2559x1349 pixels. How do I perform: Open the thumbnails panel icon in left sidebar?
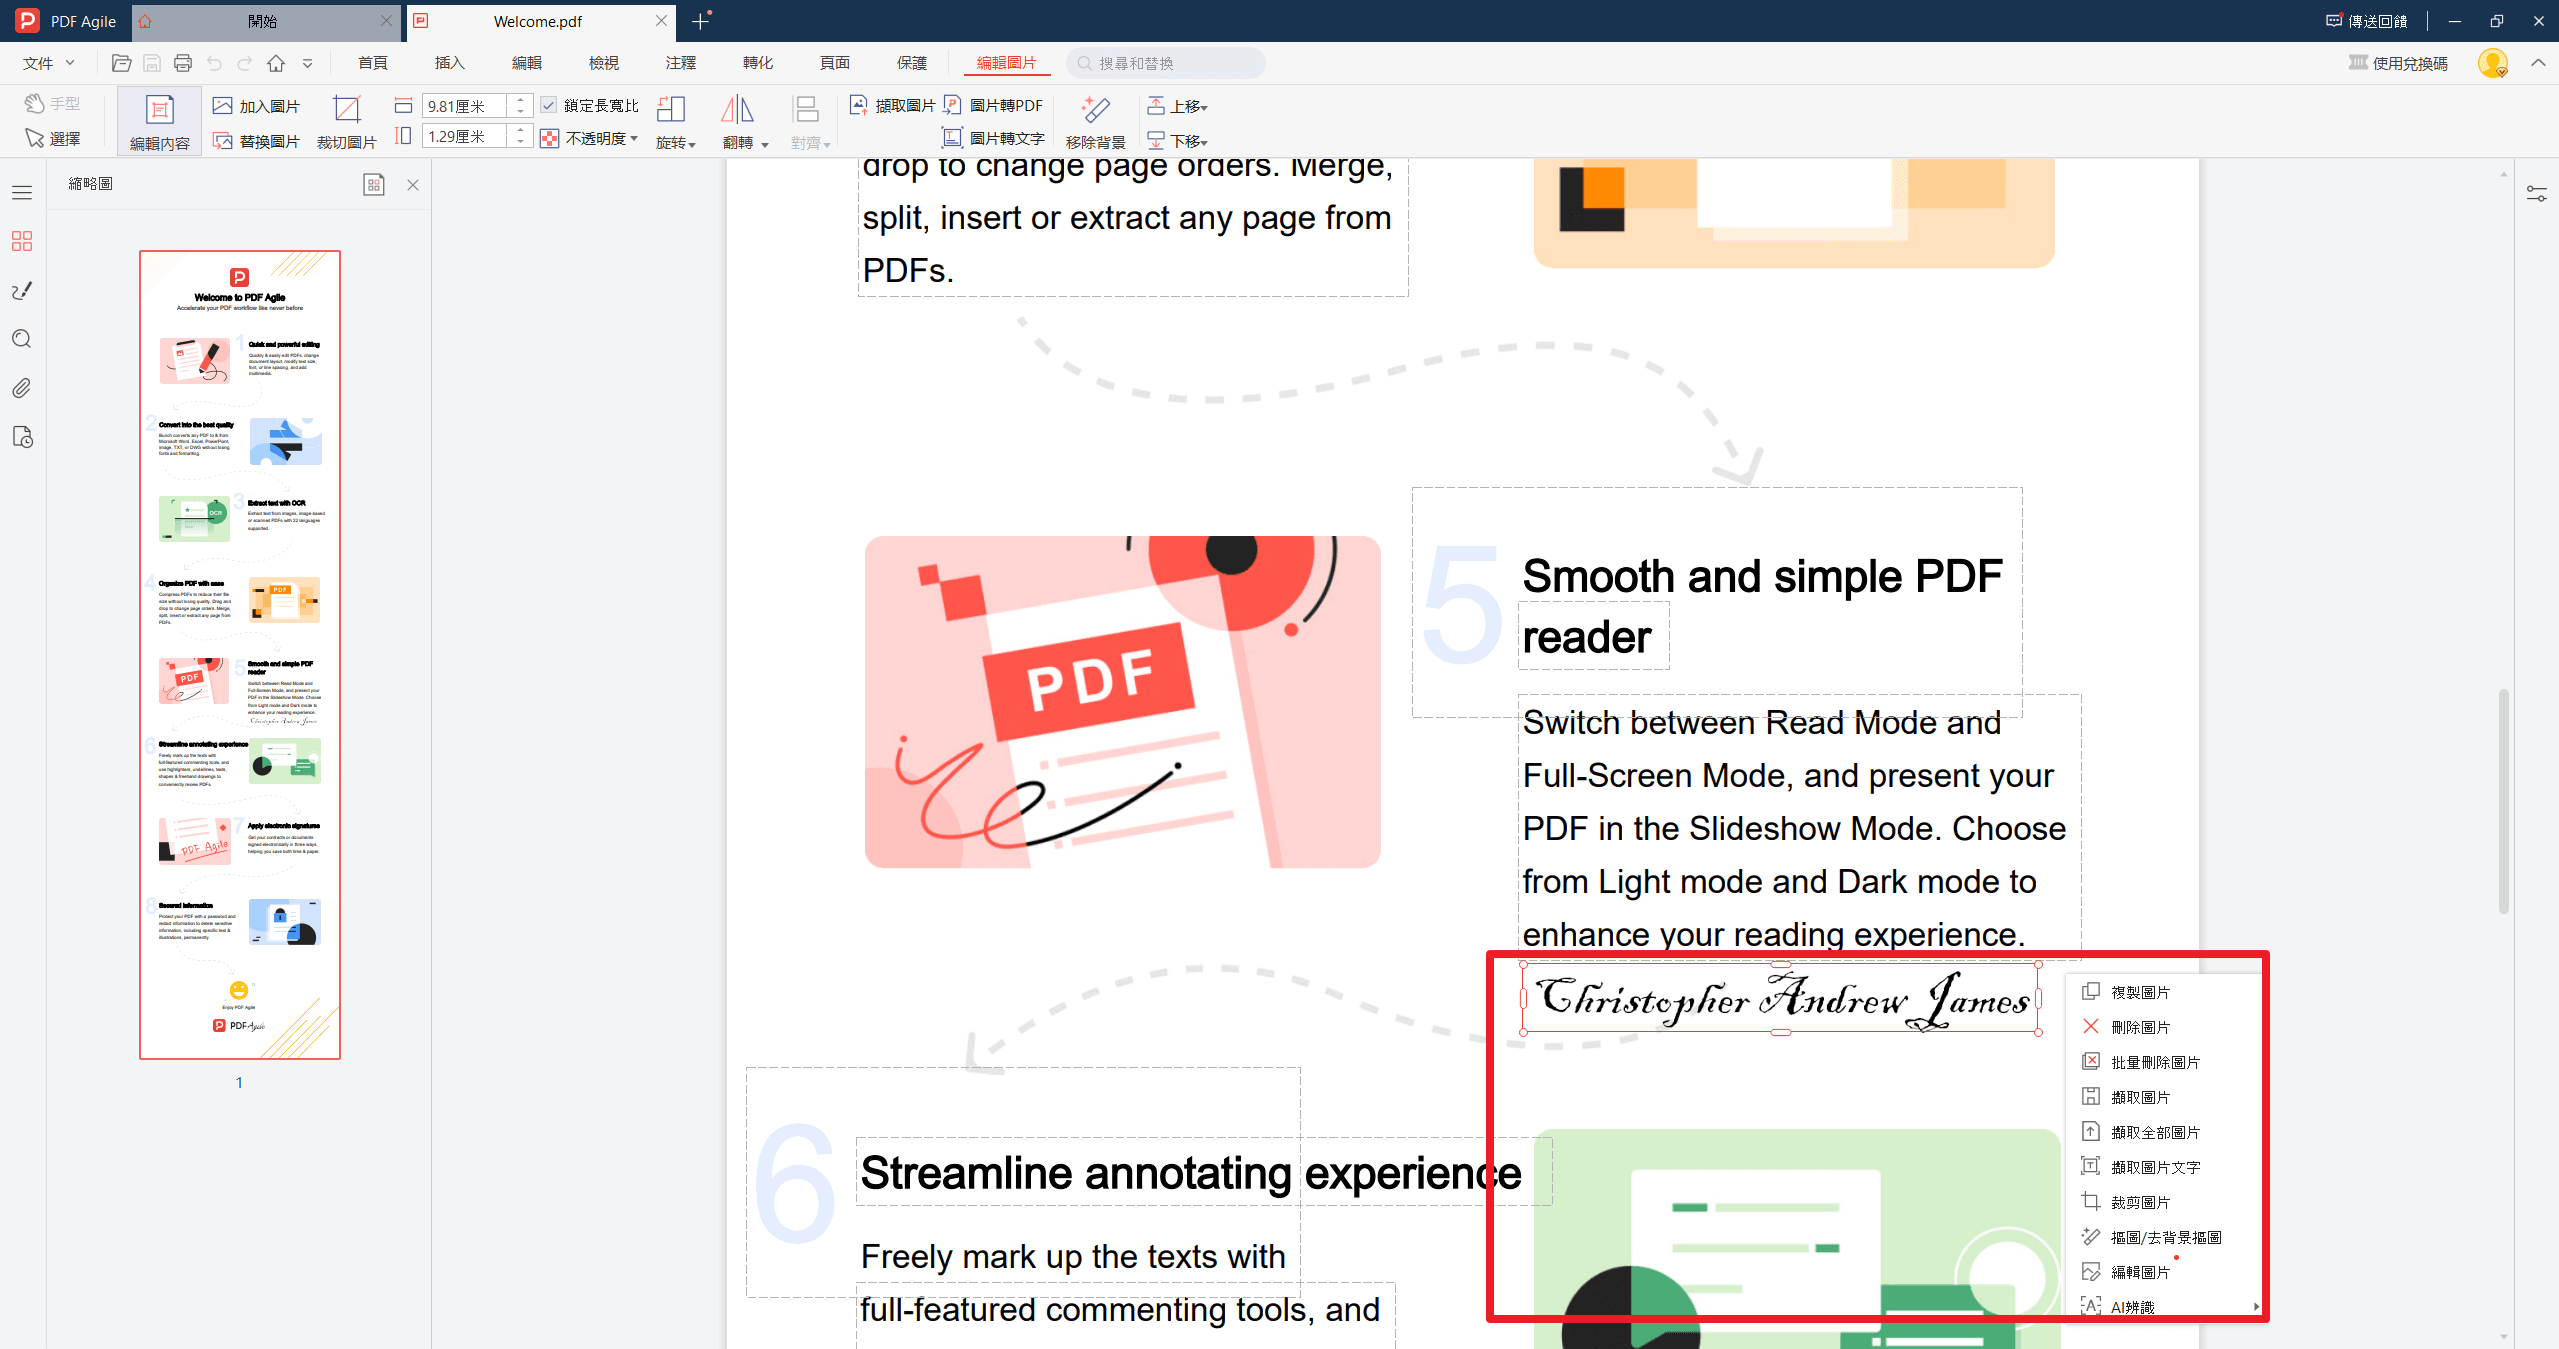22,241
